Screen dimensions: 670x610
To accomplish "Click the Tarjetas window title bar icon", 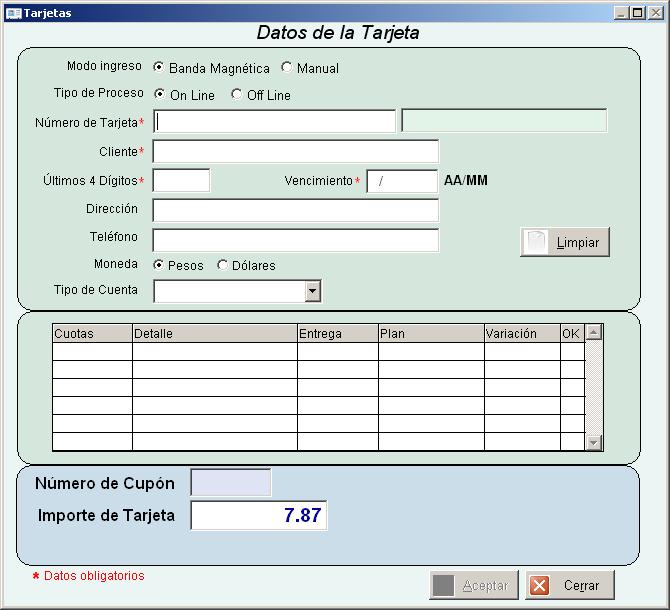I will 12,13.
